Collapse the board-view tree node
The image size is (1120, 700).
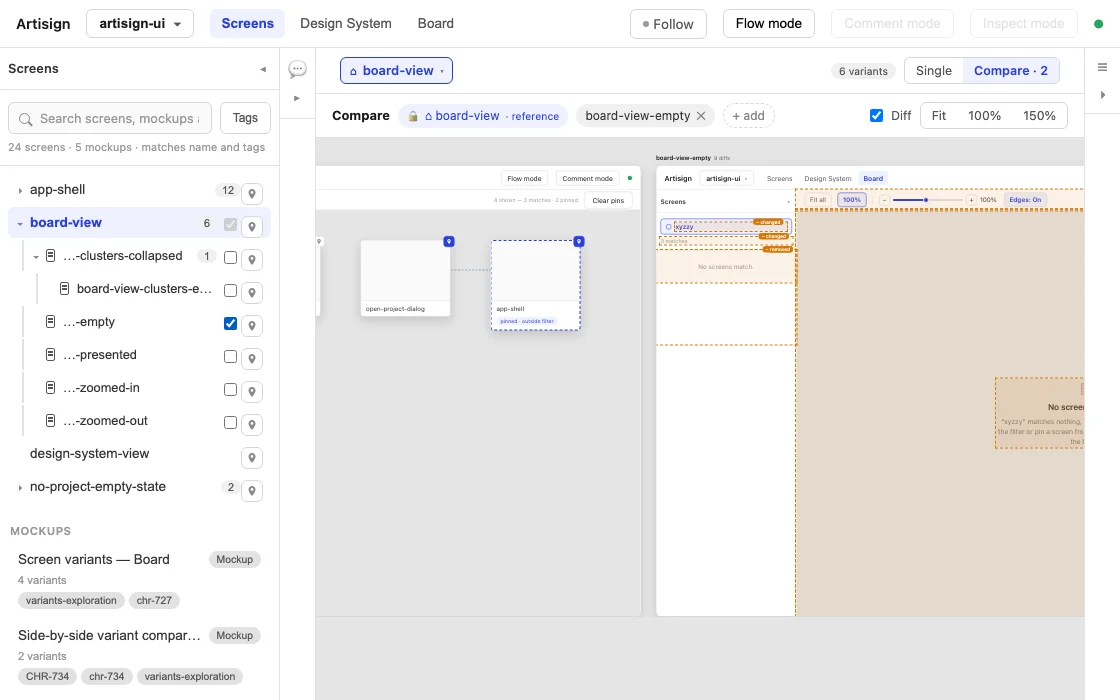(x=20, y=224)
